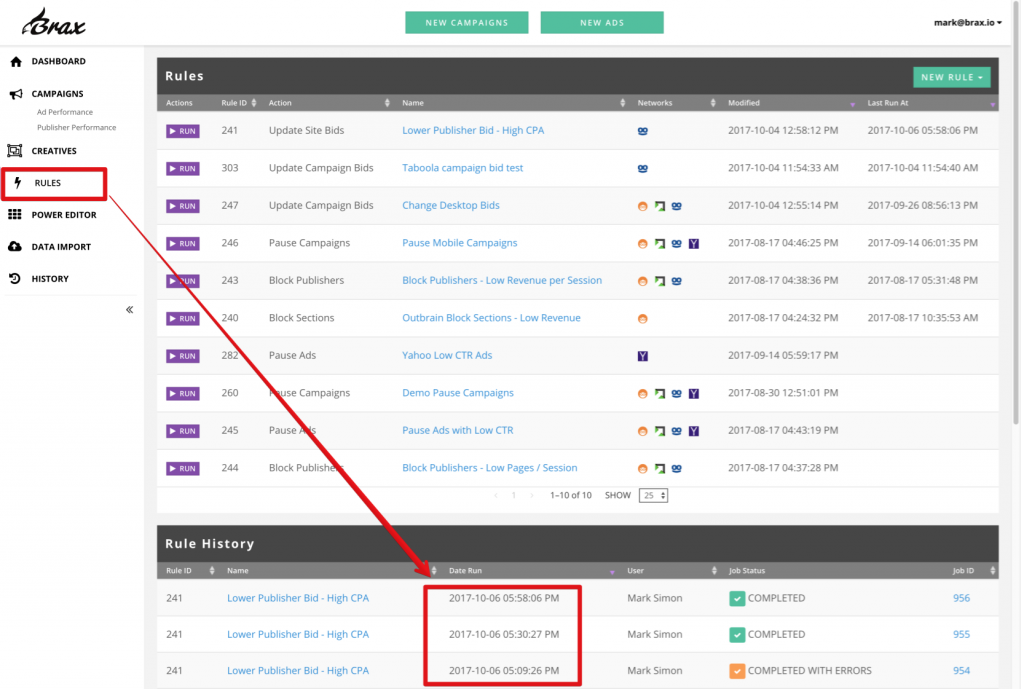This screenshot has width=1024, height=689.
Task: Open the Show 25 rows-per-page selector
Action: point(653,496)
